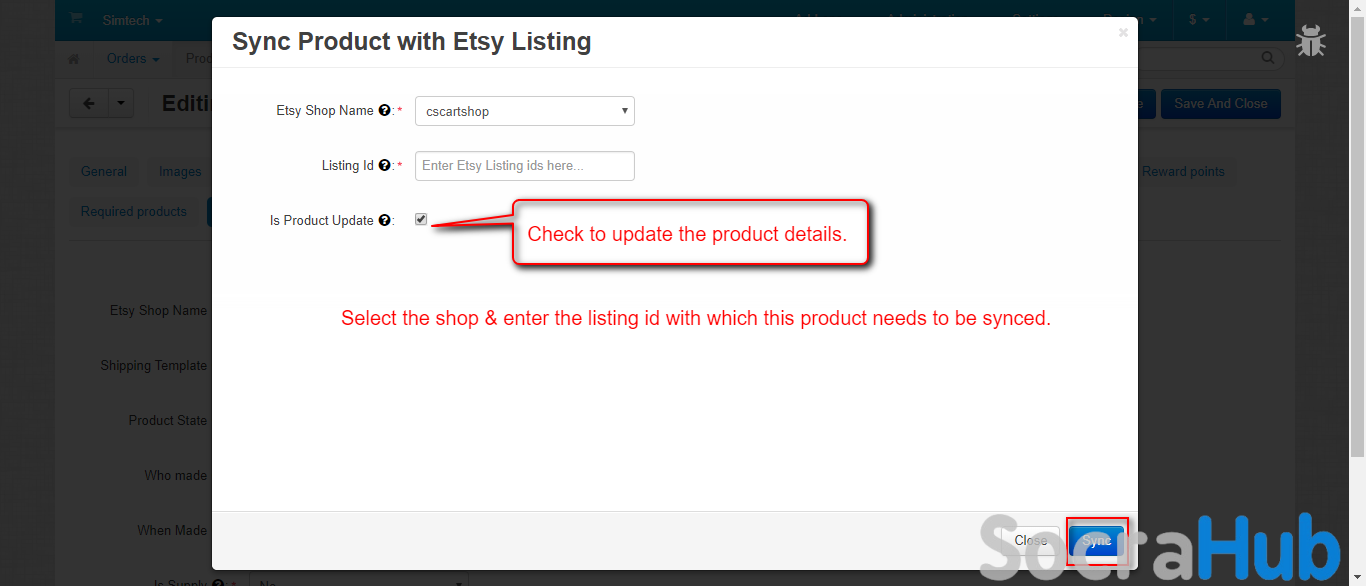Expand the Simtech store selector
The height and width of the screenshot is (586, 1366).
click(x=132, y=20)
